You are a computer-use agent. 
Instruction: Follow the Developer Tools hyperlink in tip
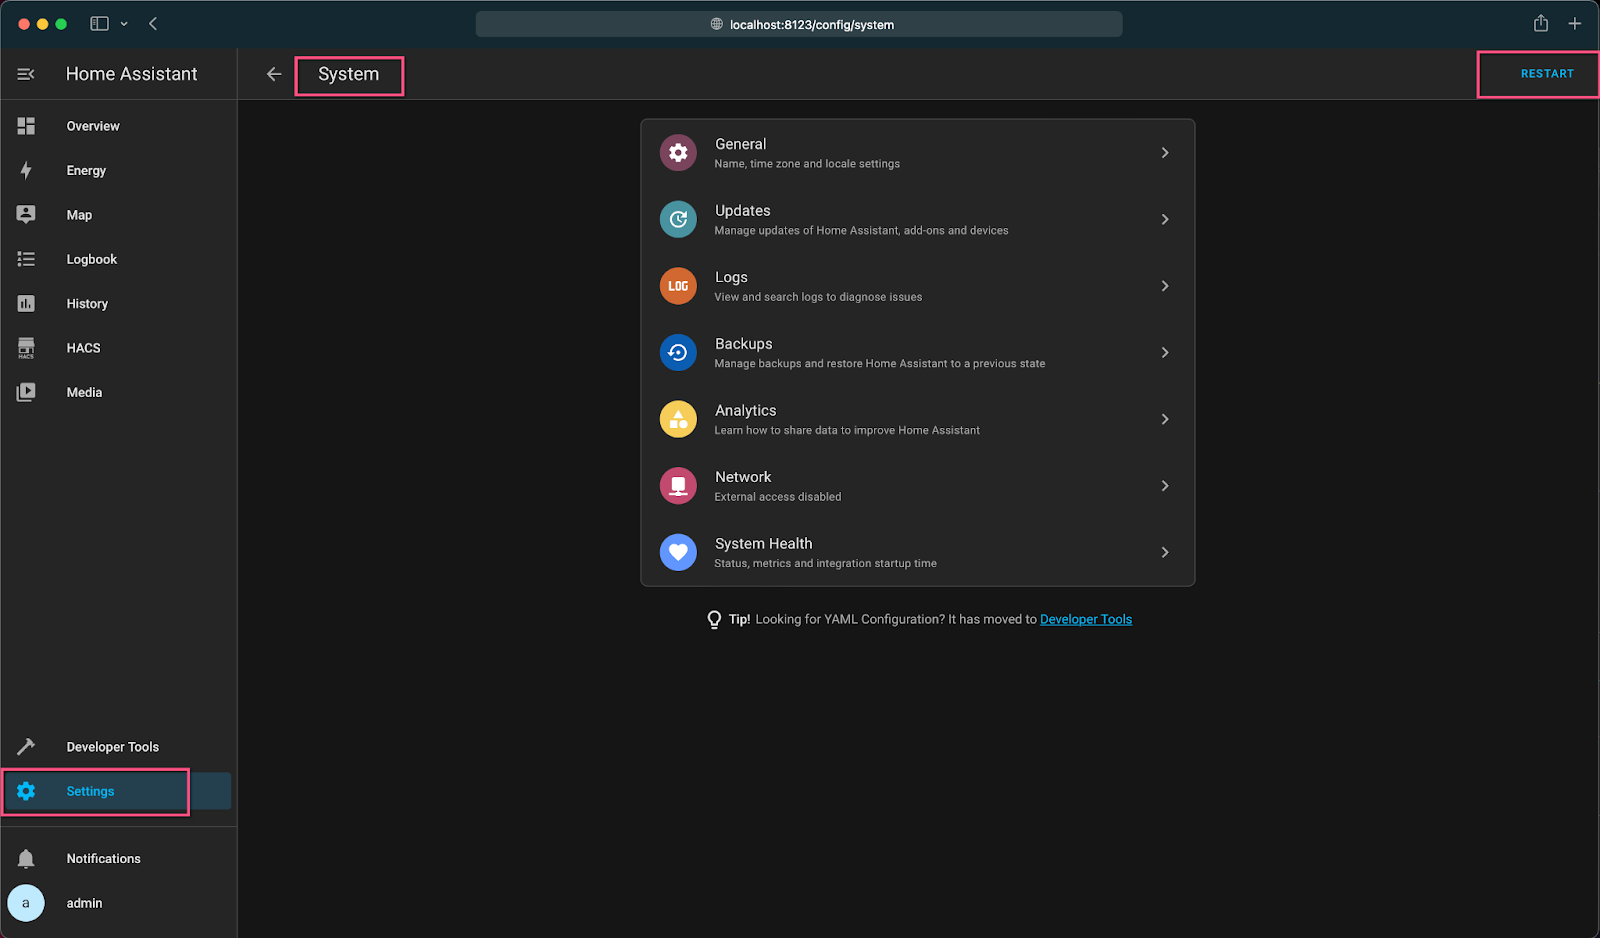(x=1086, y=619)
